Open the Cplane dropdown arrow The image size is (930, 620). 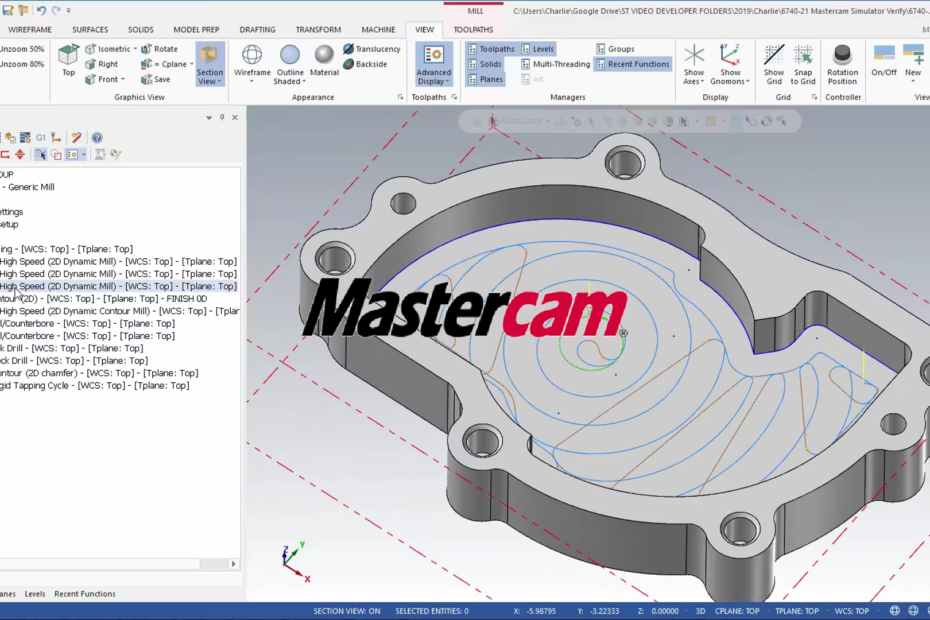click(x=192, y=64)
